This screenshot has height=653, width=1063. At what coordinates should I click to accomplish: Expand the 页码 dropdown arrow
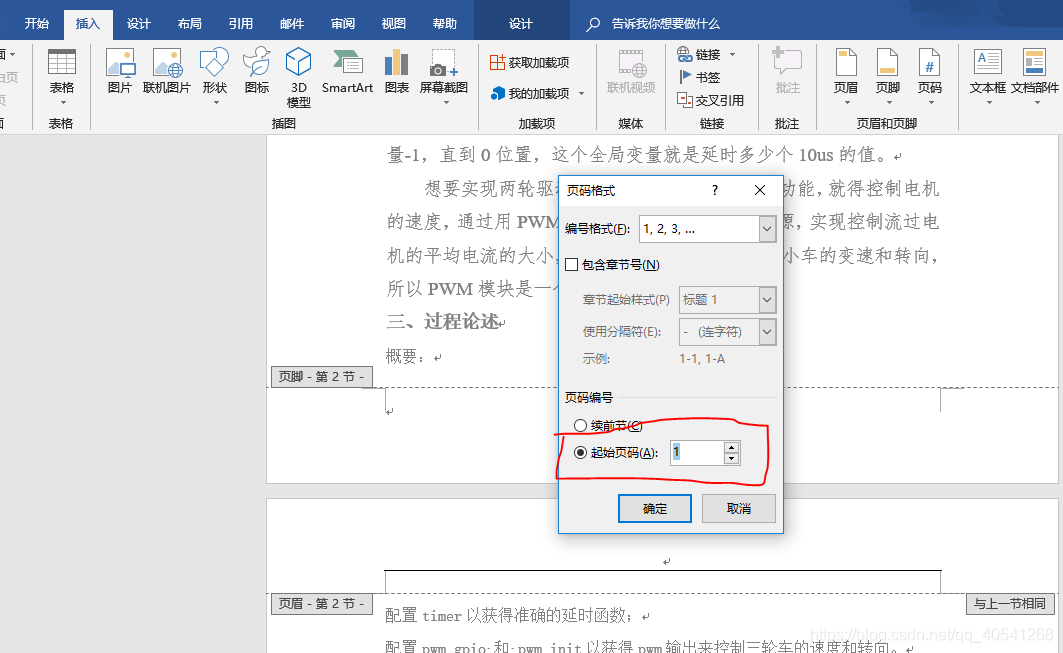(x=931, y=103)
